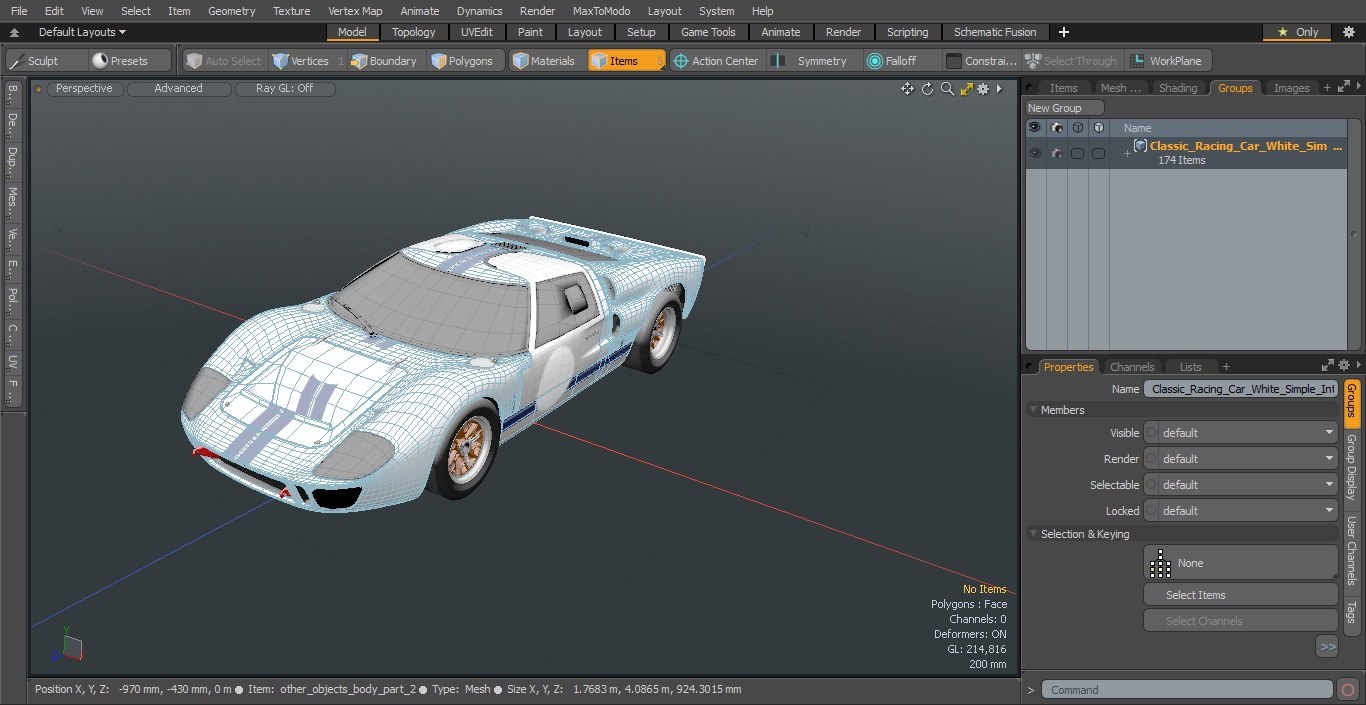Click the viewport zoom magnifier icon
The image size is (1366, 705).
coord(947,89)
